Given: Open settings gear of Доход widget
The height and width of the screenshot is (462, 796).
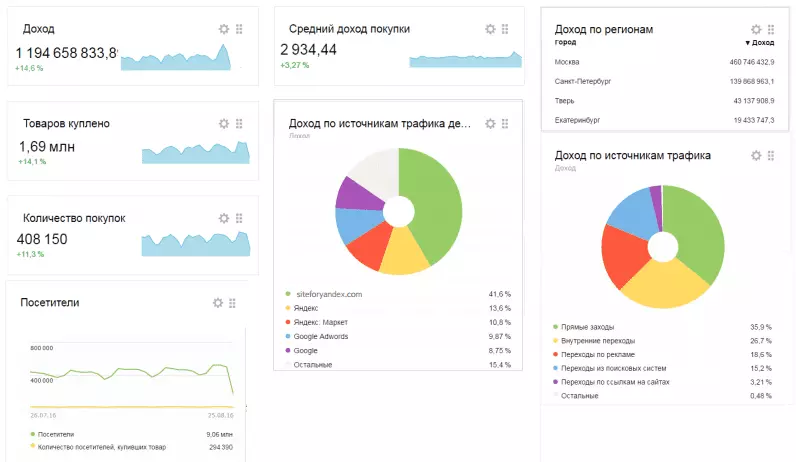Looking at the screenshot, I should click(224, 29).
